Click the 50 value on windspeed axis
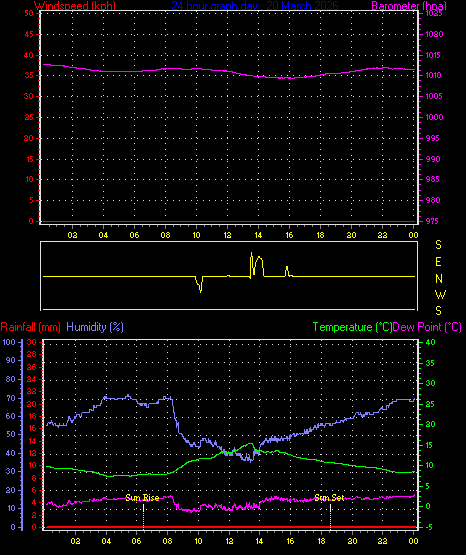Screen dimensions: 466x555 [x=29, y=13]
